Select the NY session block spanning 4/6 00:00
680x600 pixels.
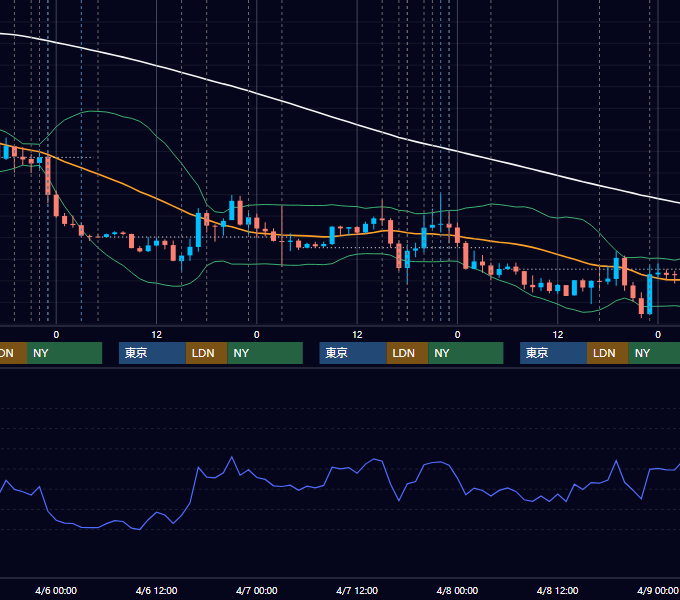[64, 353]
